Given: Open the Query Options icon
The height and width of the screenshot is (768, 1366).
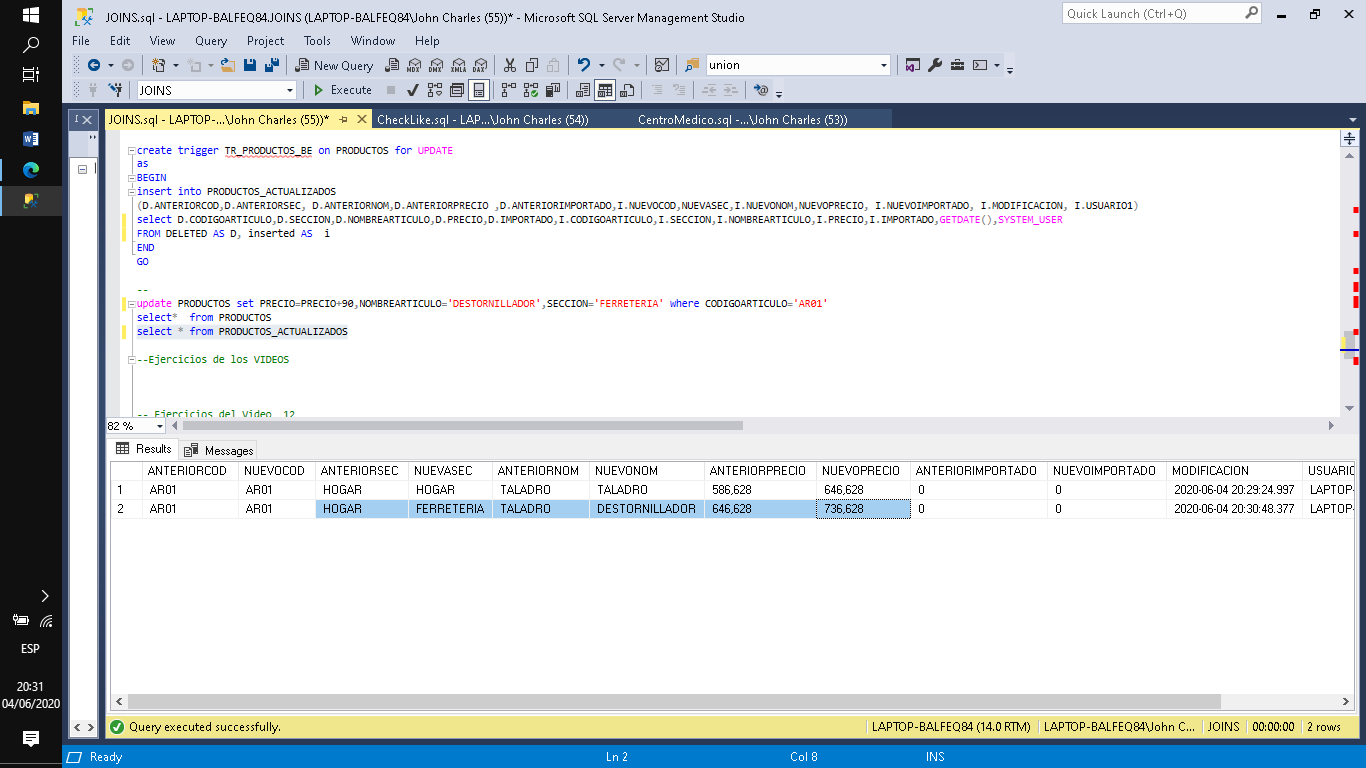Looking at the screenshot, I should [457, 90].
